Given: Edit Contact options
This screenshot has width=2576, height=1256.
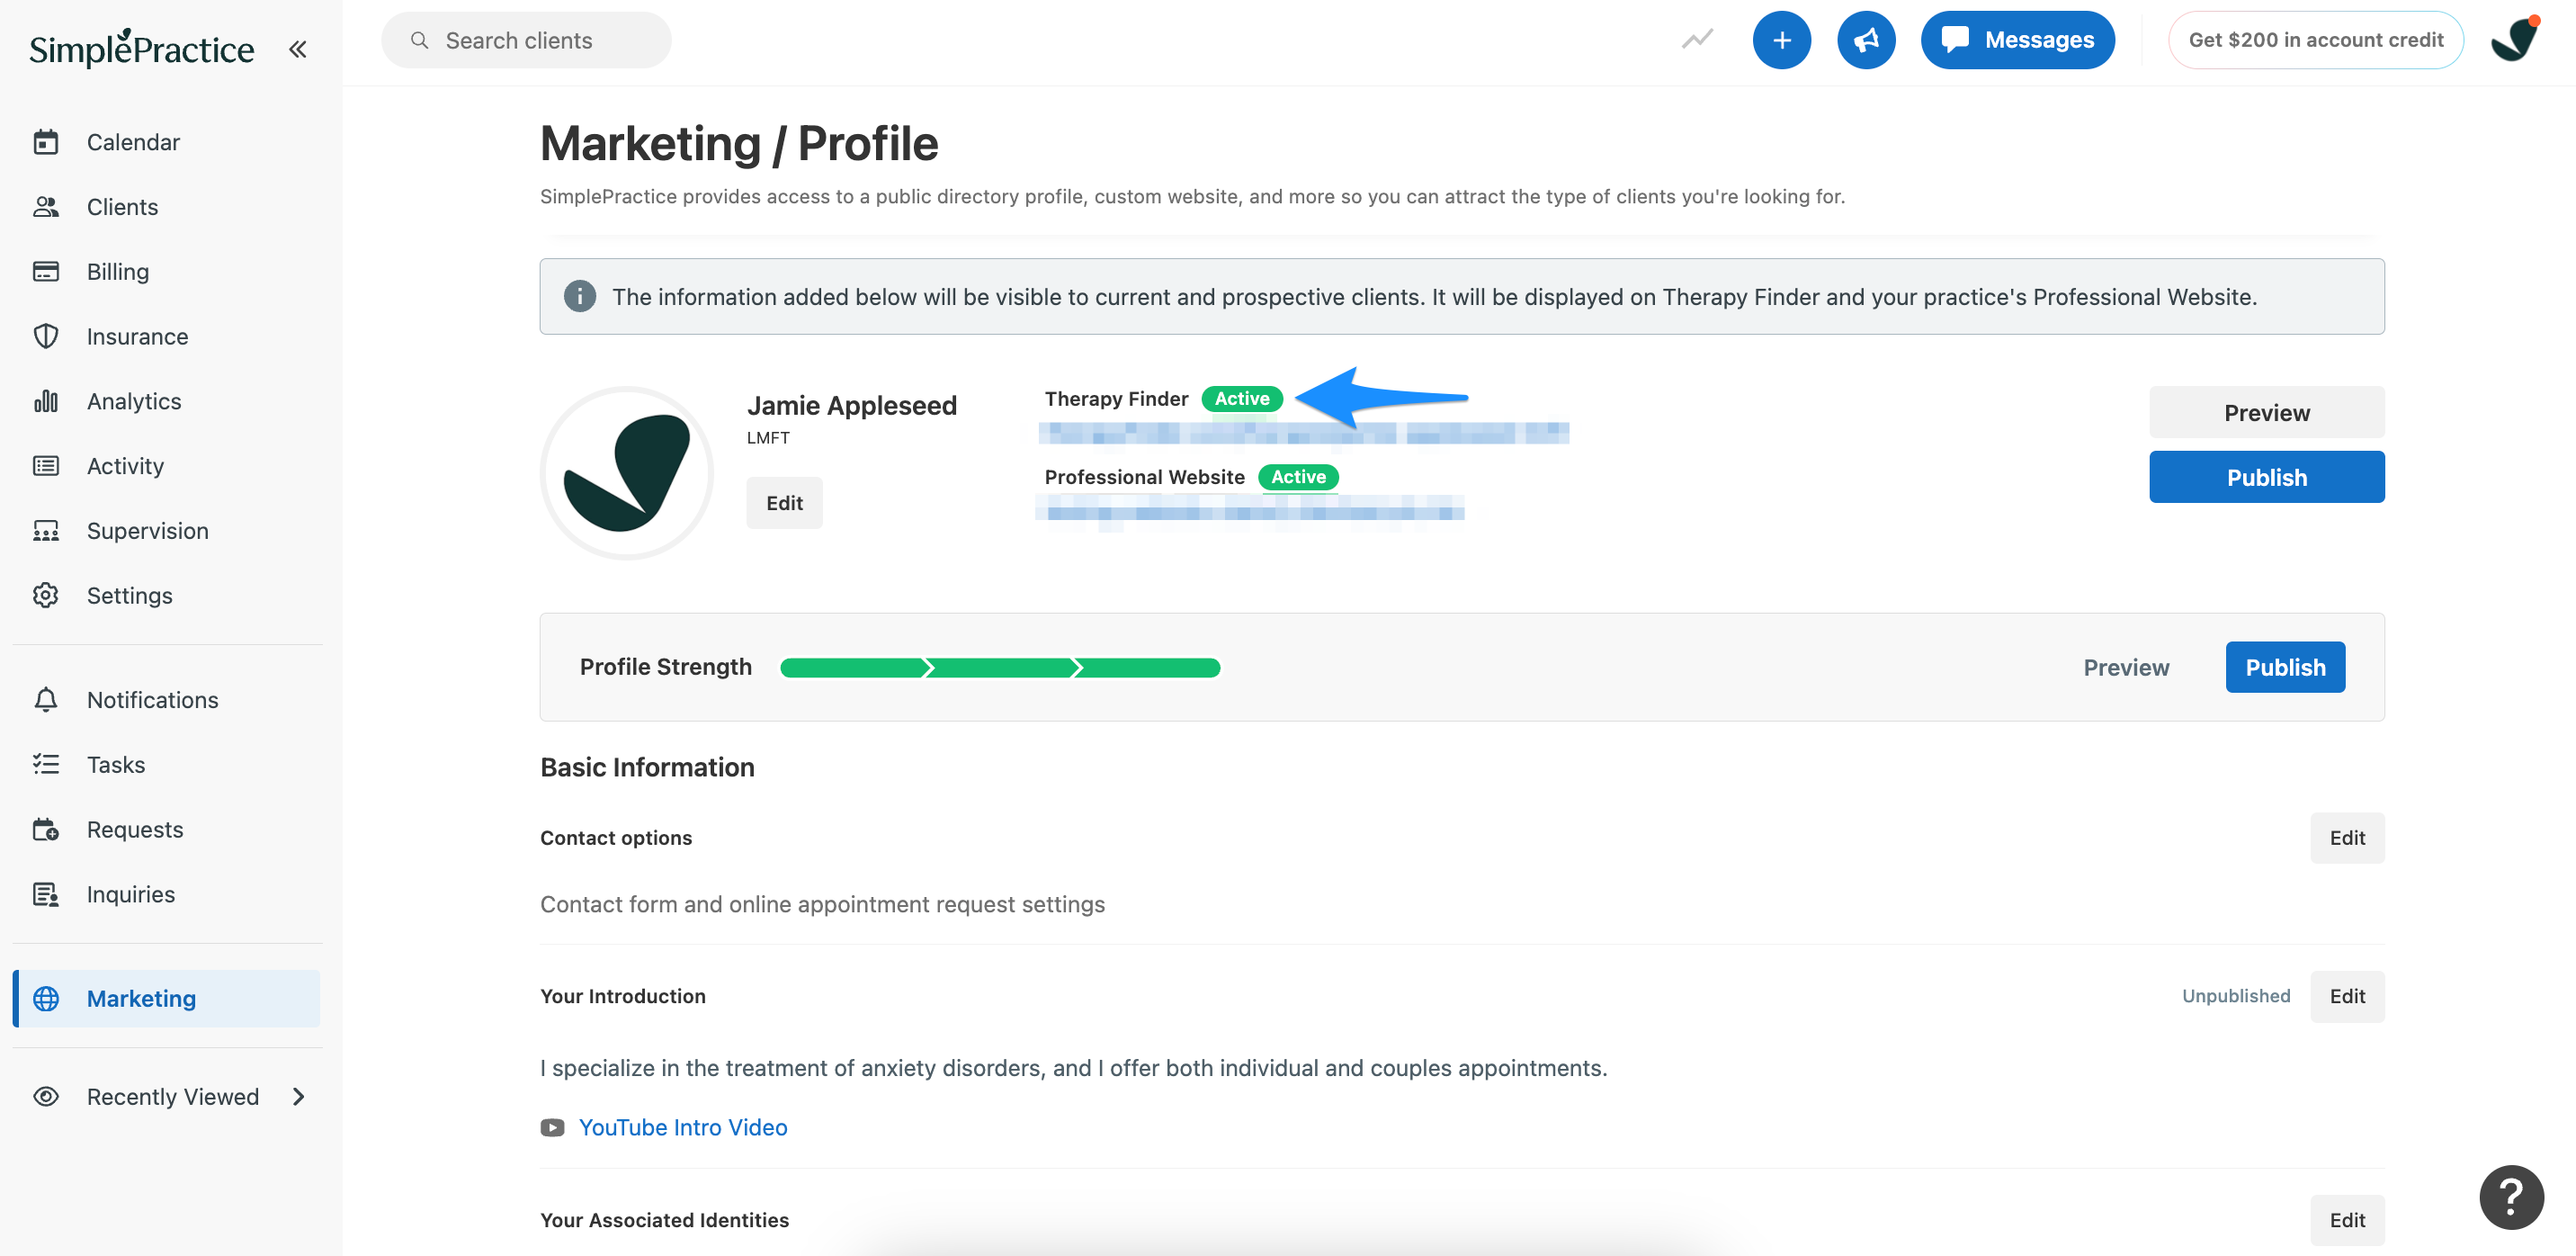Looking at the screenshot, I should (2347, 838).
